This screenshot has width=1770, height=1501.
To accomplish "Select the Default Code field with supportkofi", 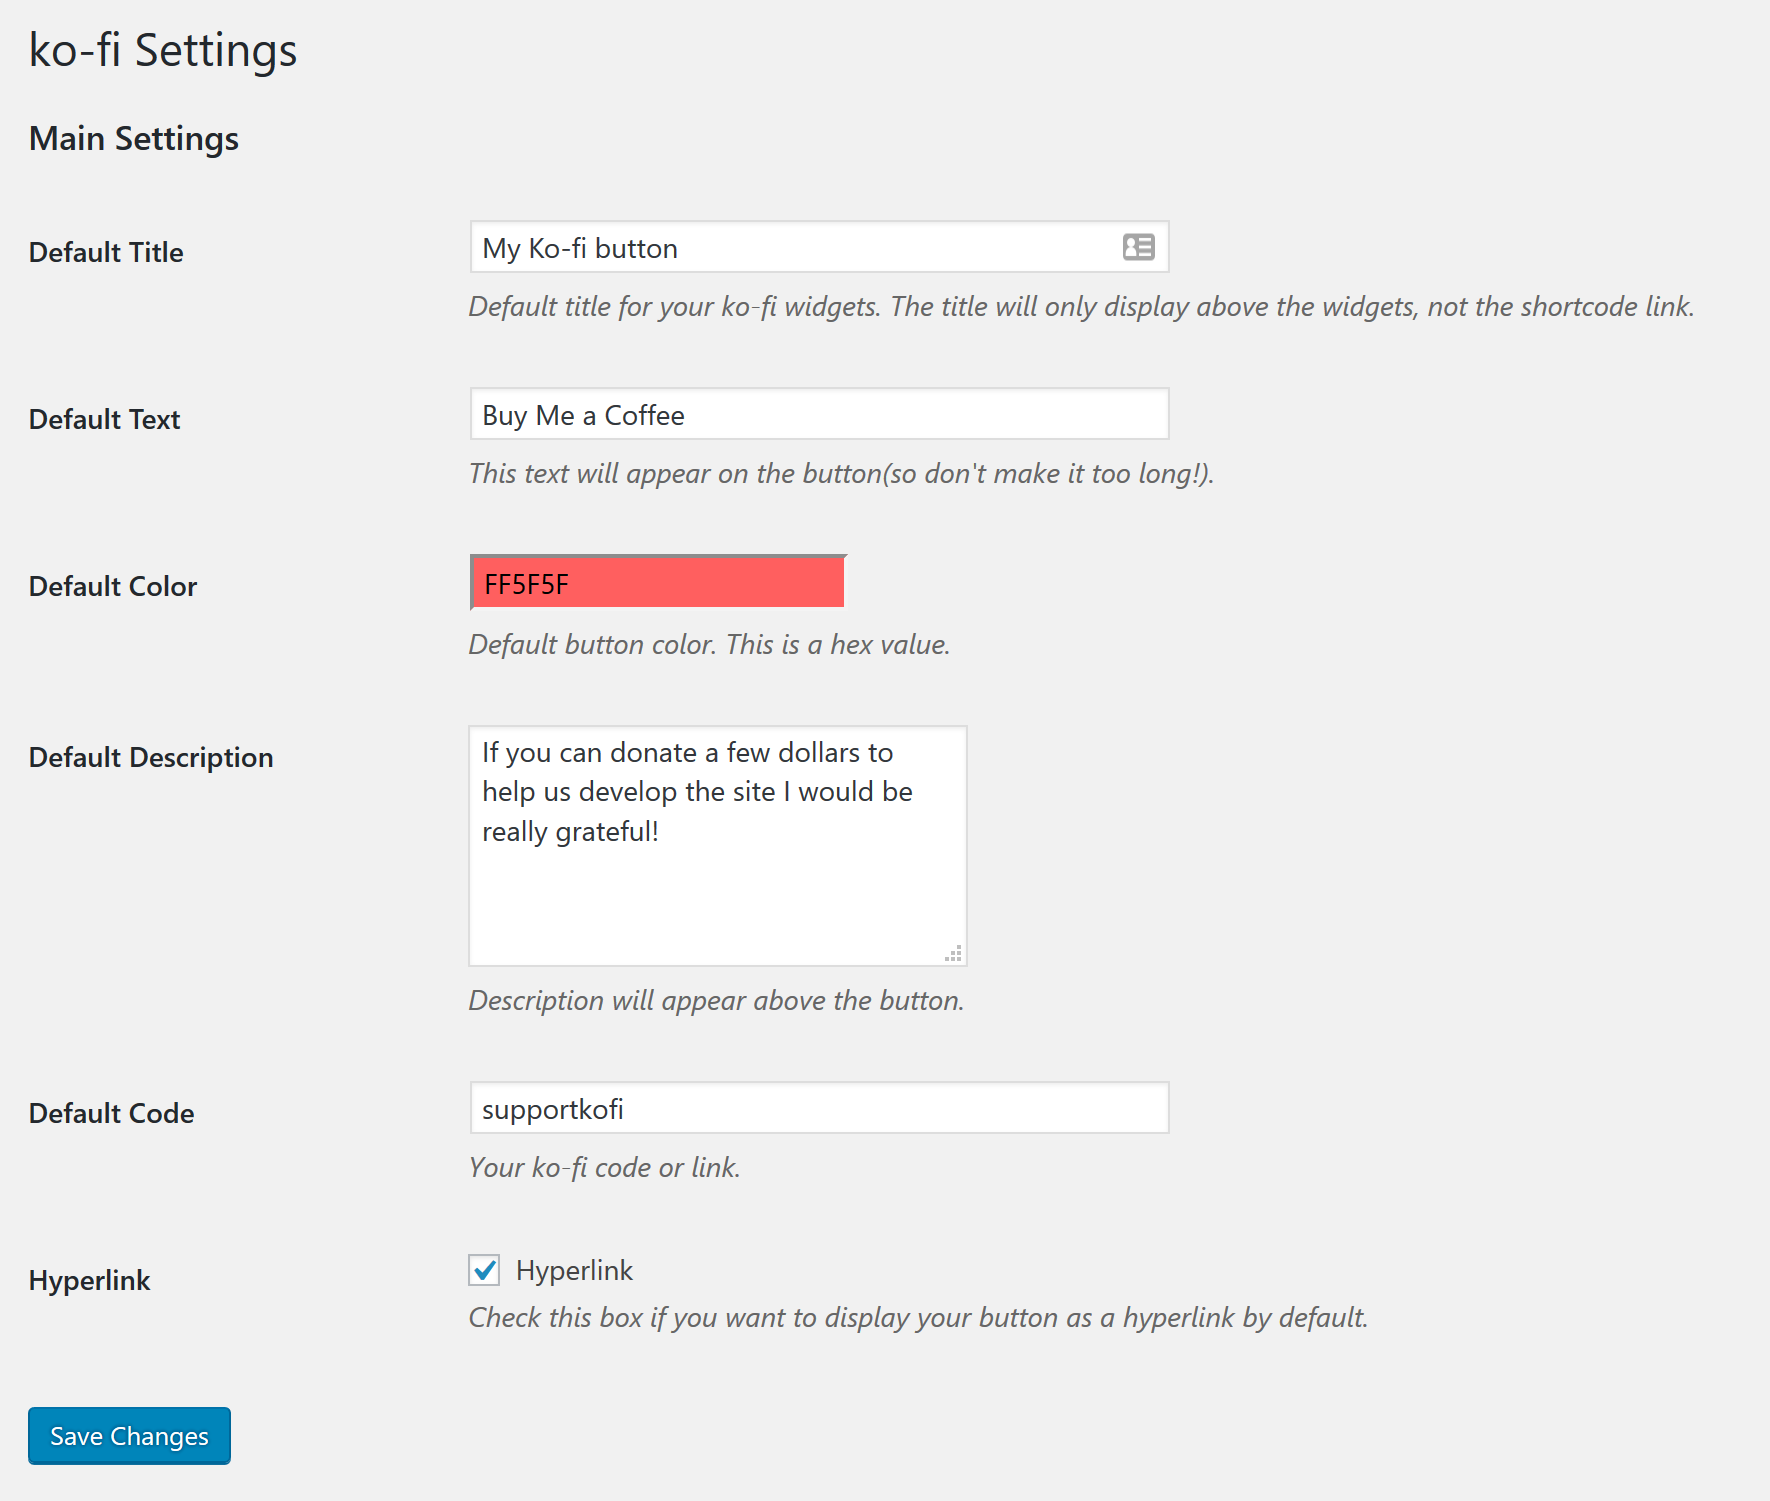I will click(x=819, y=1108).
